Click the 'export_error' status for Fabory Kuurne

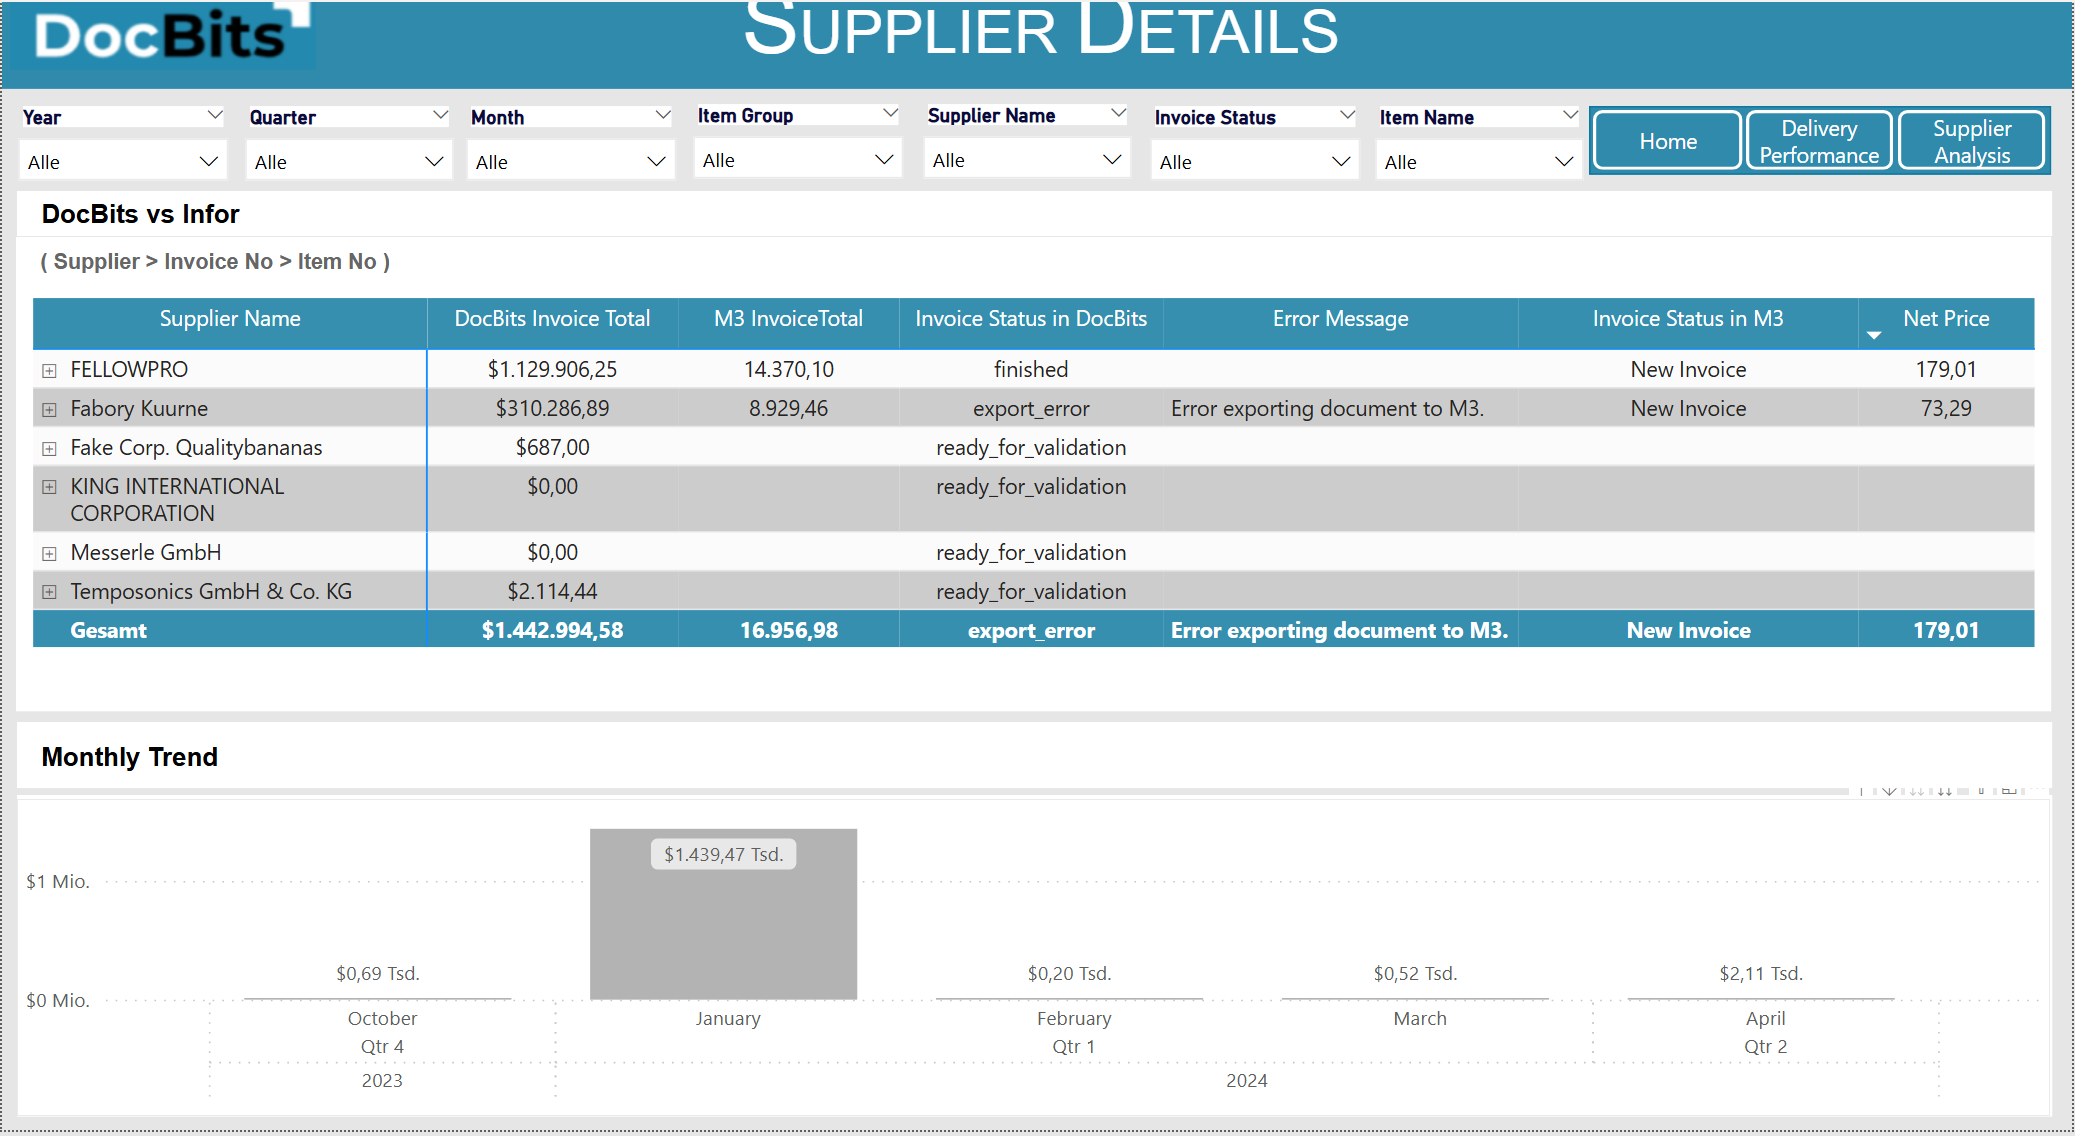1031,409
